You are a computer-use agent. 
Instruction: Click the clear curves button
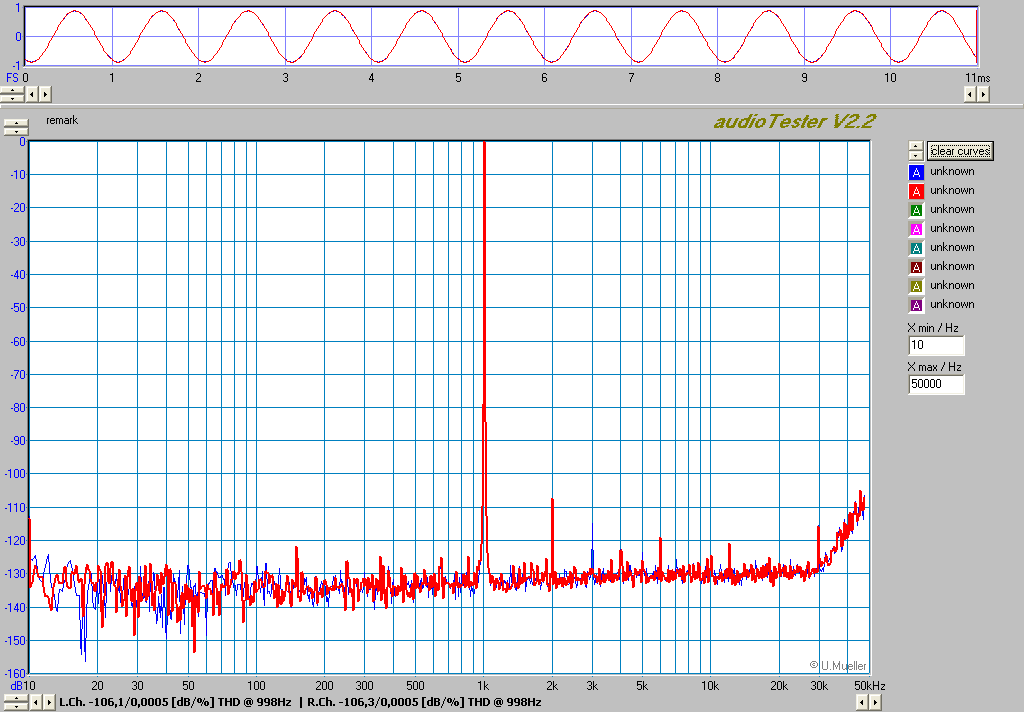[960, 151]
